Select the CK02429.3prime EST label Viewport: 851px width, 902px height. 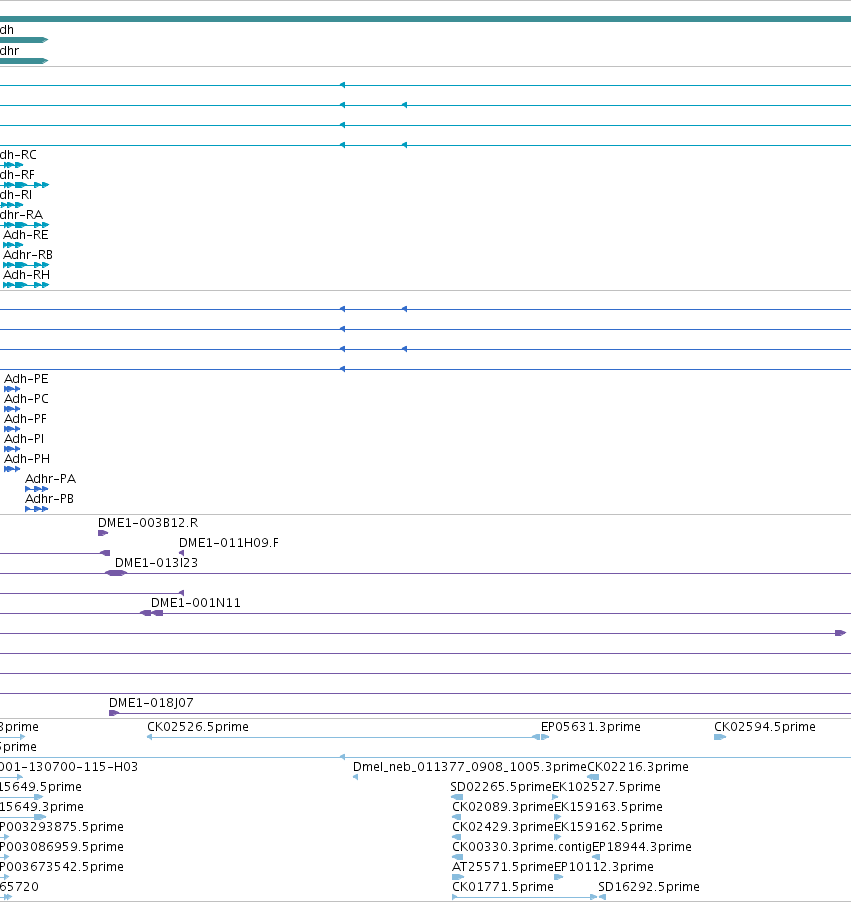(x=503, y=827)
